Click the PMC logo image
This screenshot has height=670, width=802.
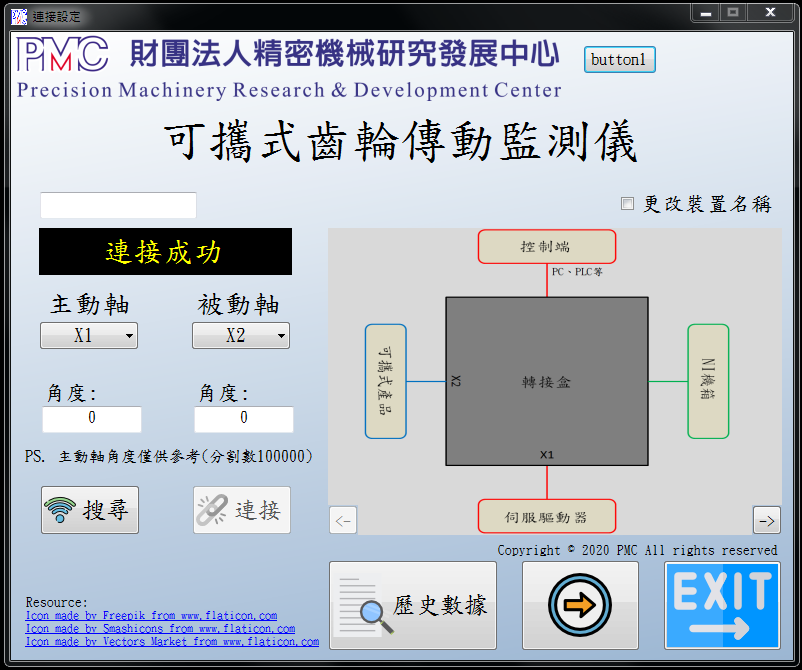(62, 54)
